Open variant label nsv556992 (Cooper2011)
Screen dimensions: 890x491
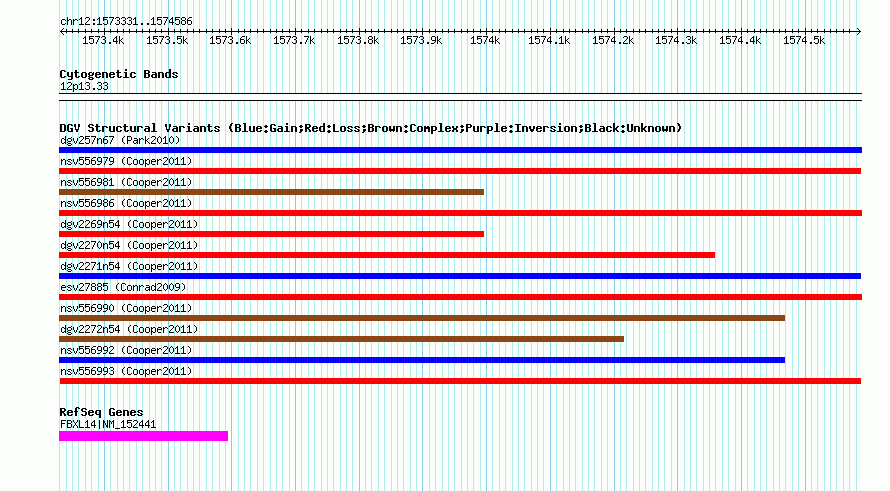(126, 350)
